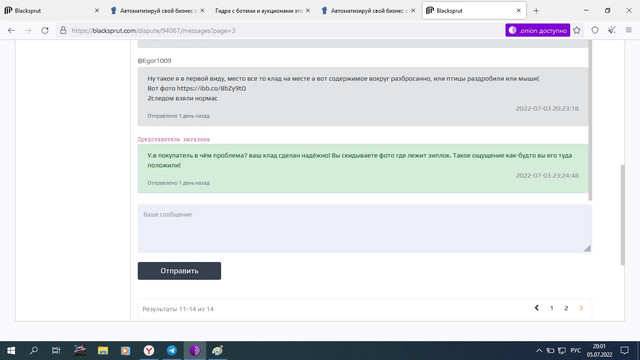This screenshot has width=640, height=360.
Task: Click the Отправить button
Action: (179, 271)
